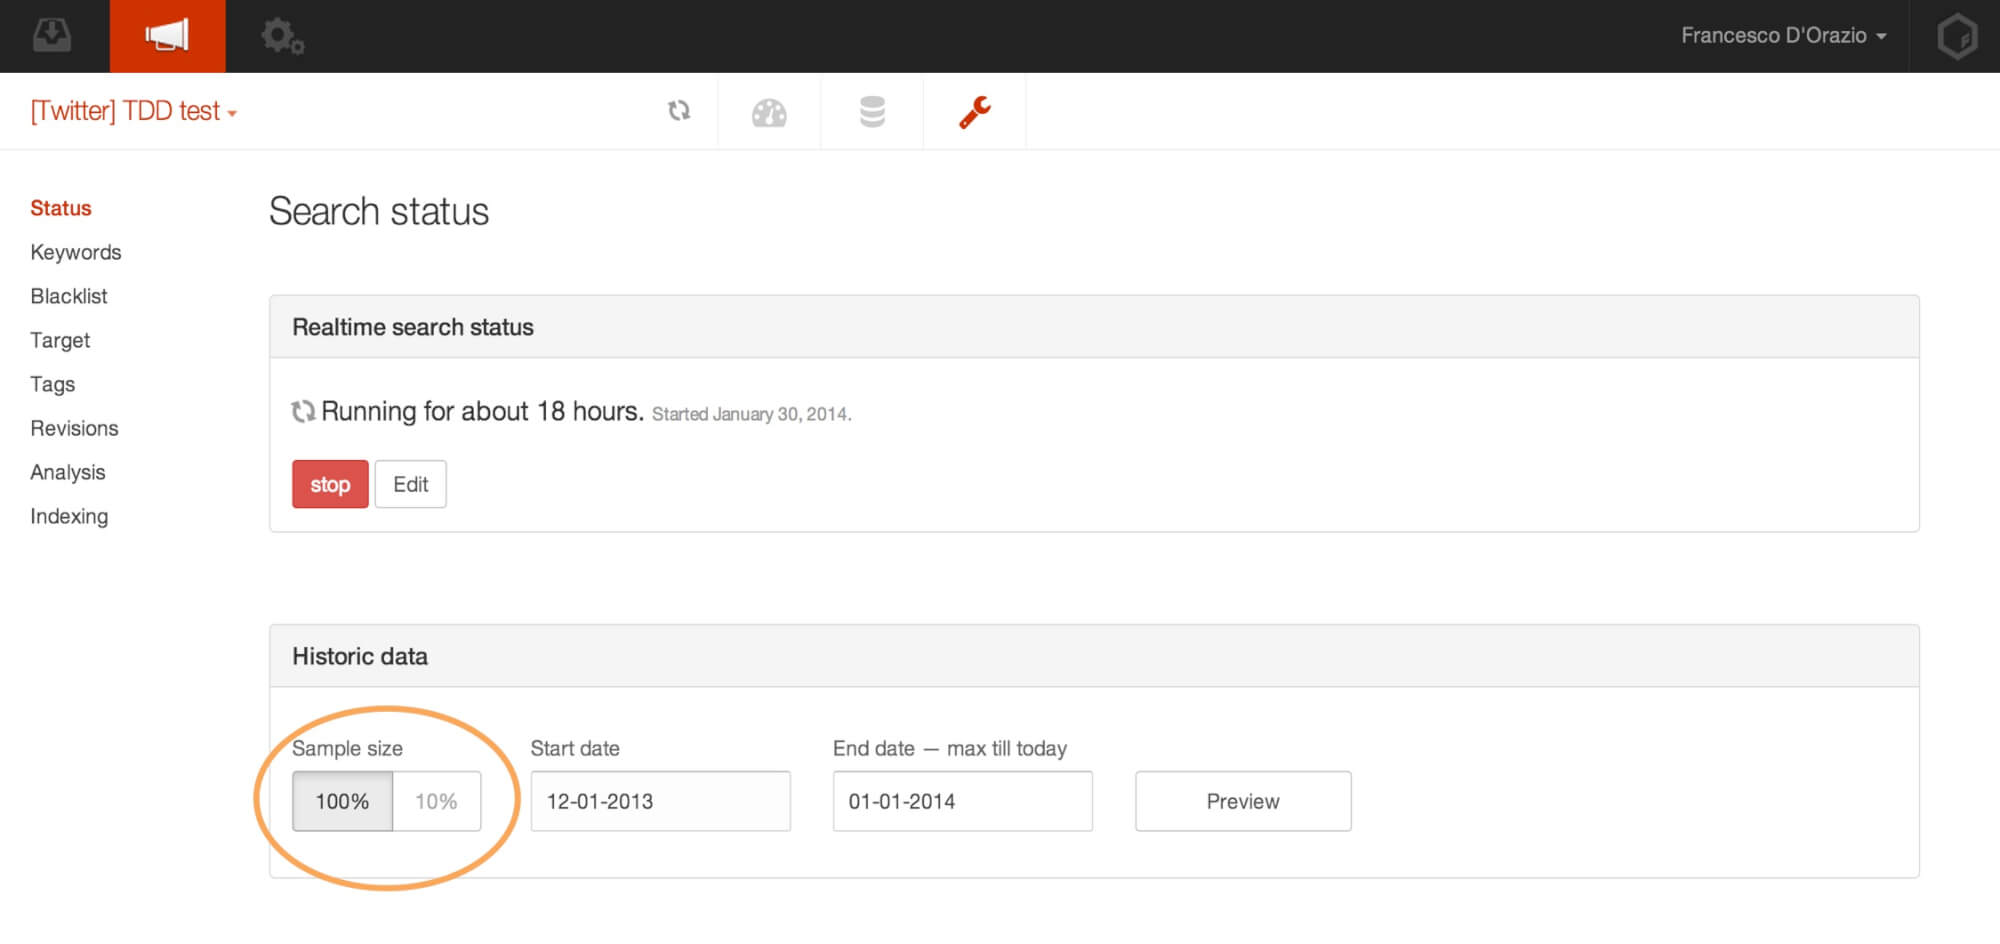Select Indexing in the left menu
The width and height of the screenshot is (2000, 944).
point(69,516)
